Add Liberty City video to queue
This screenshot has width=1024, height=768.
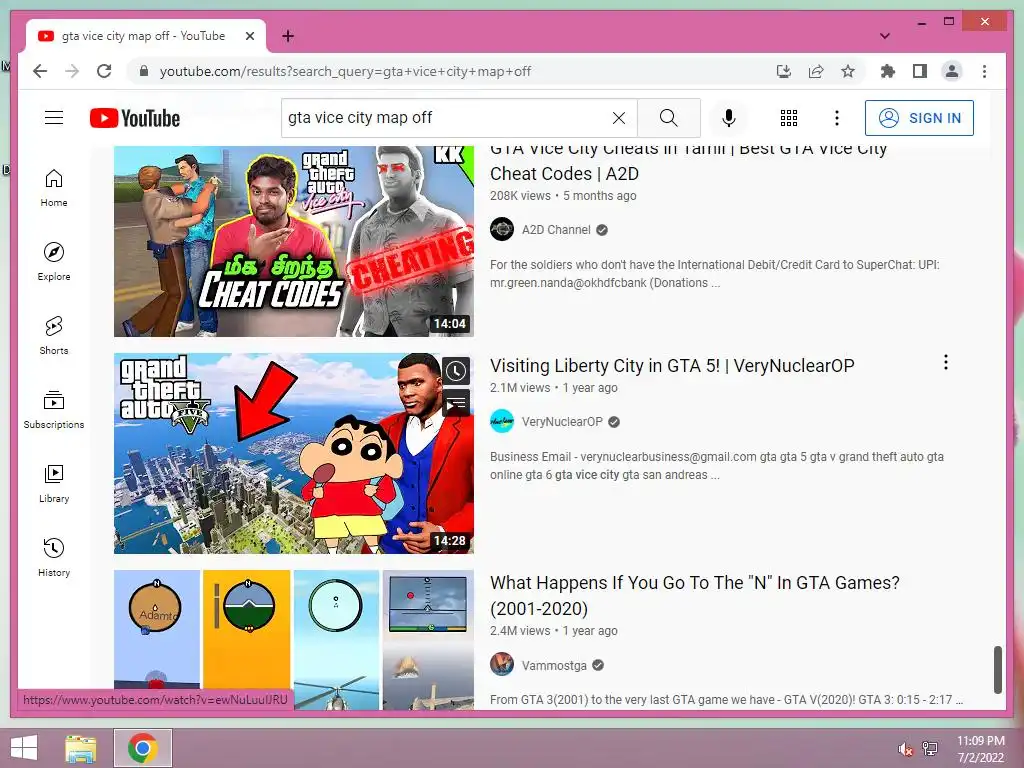(456, 403)
